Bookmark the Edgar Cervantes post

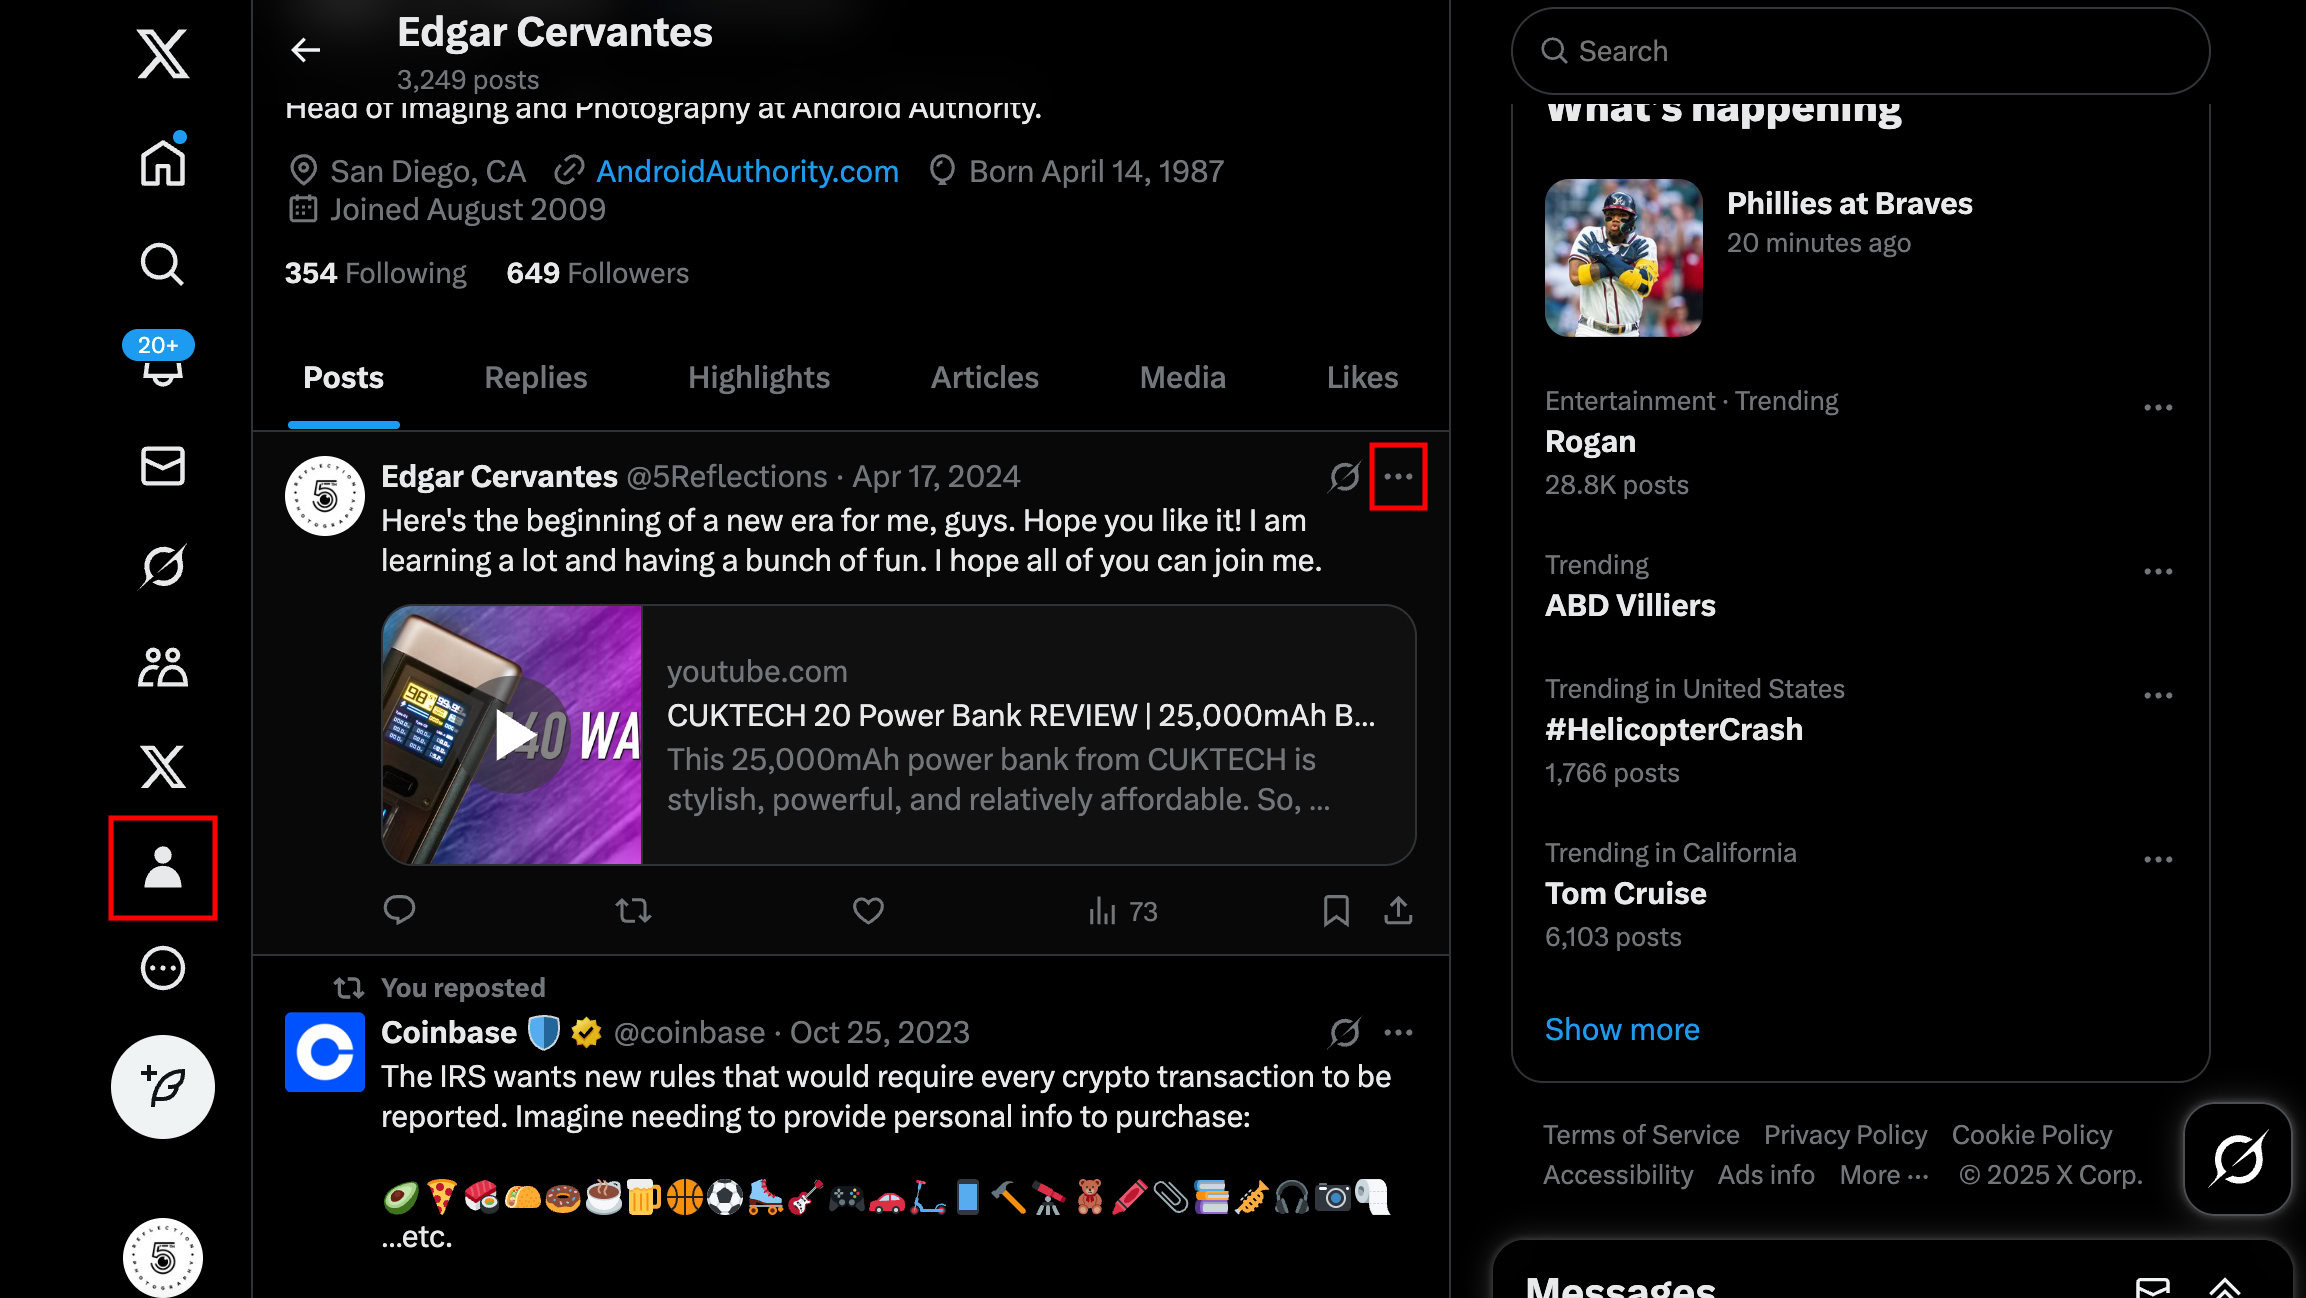[1336, 911]
